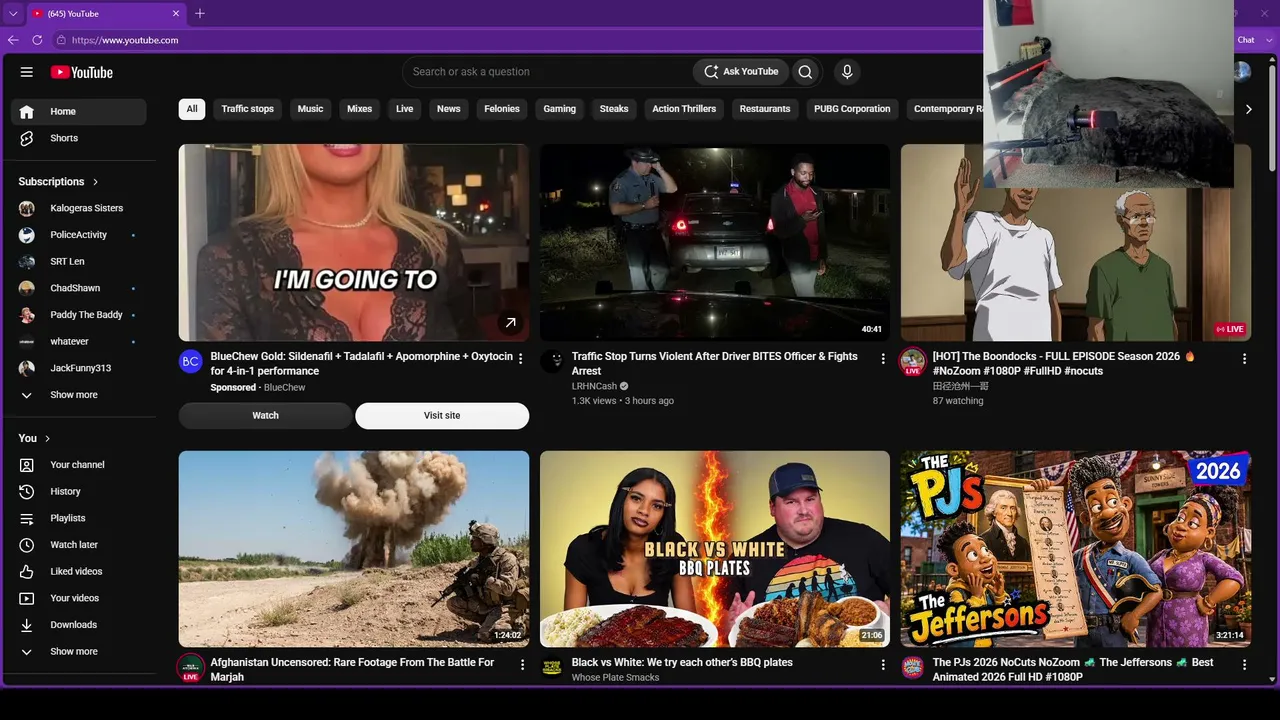
Task: Click the Boondocks live channel avatar
Action: (x=912, y=361)
